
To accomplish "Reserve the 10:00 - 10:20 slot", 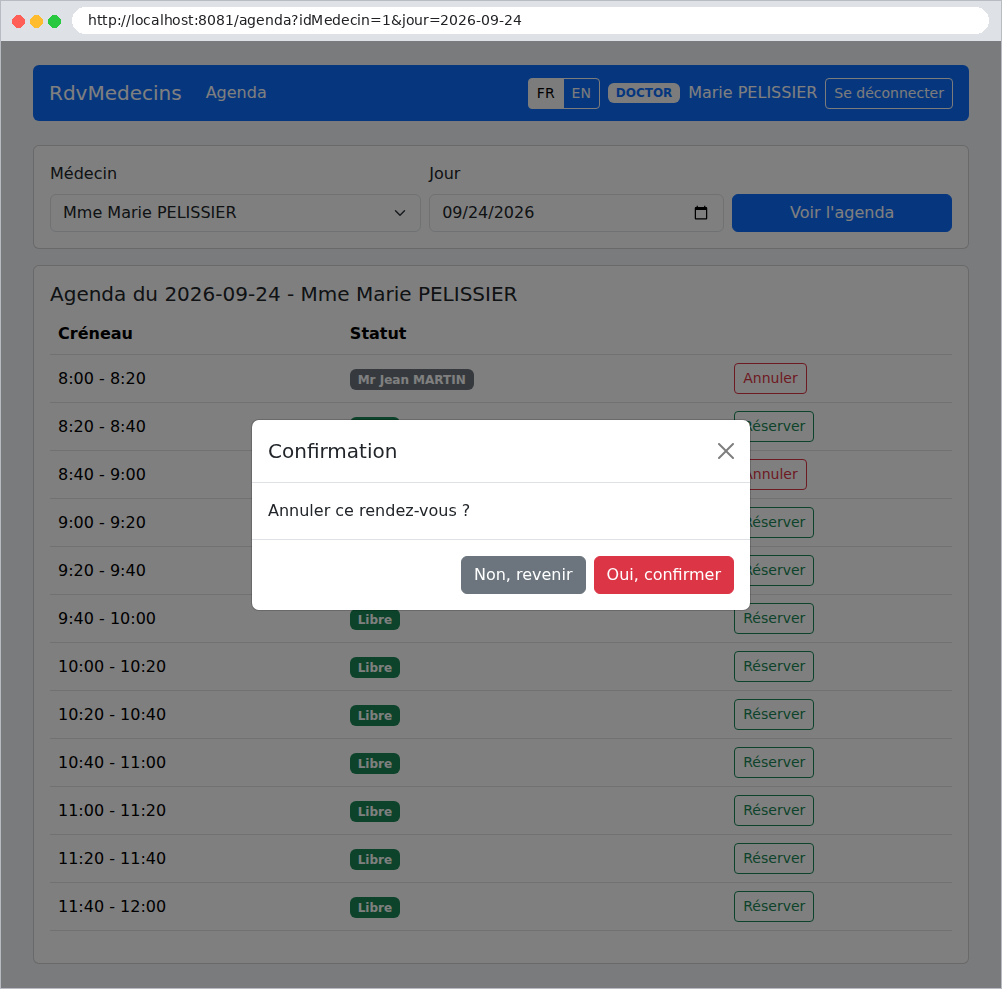I will click(774, 666).
